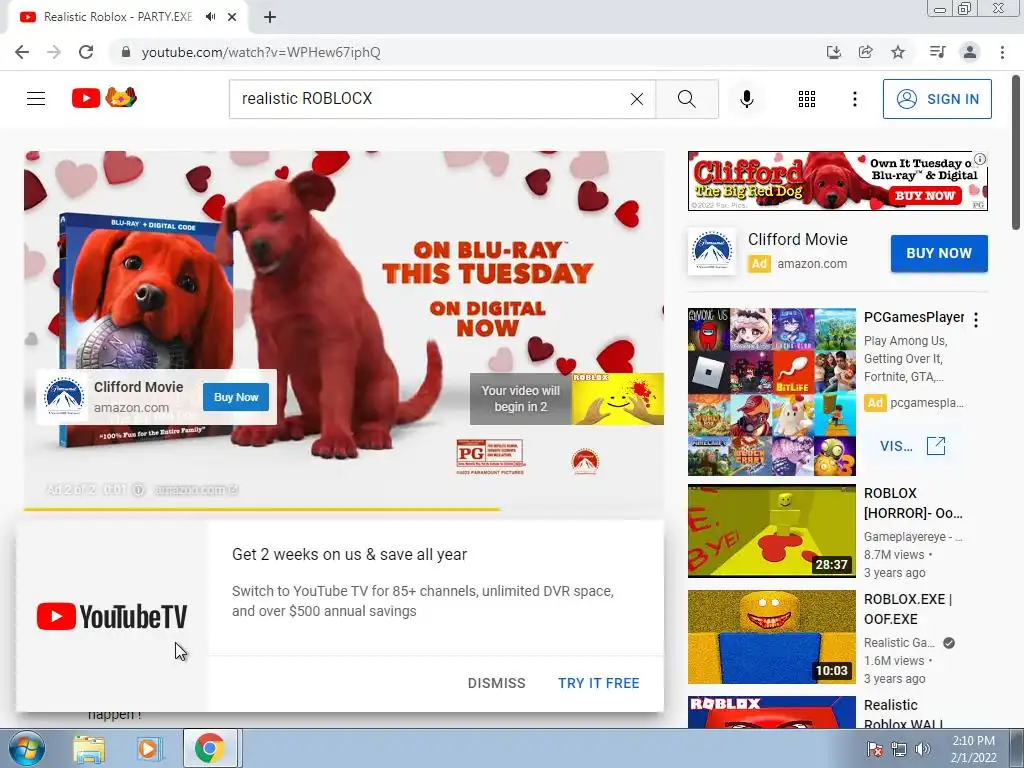The height and width of the screenshot is (768, 1024).
Task: Open PCGamesPlayer ad thumbnail
Action: pos(771,392)
